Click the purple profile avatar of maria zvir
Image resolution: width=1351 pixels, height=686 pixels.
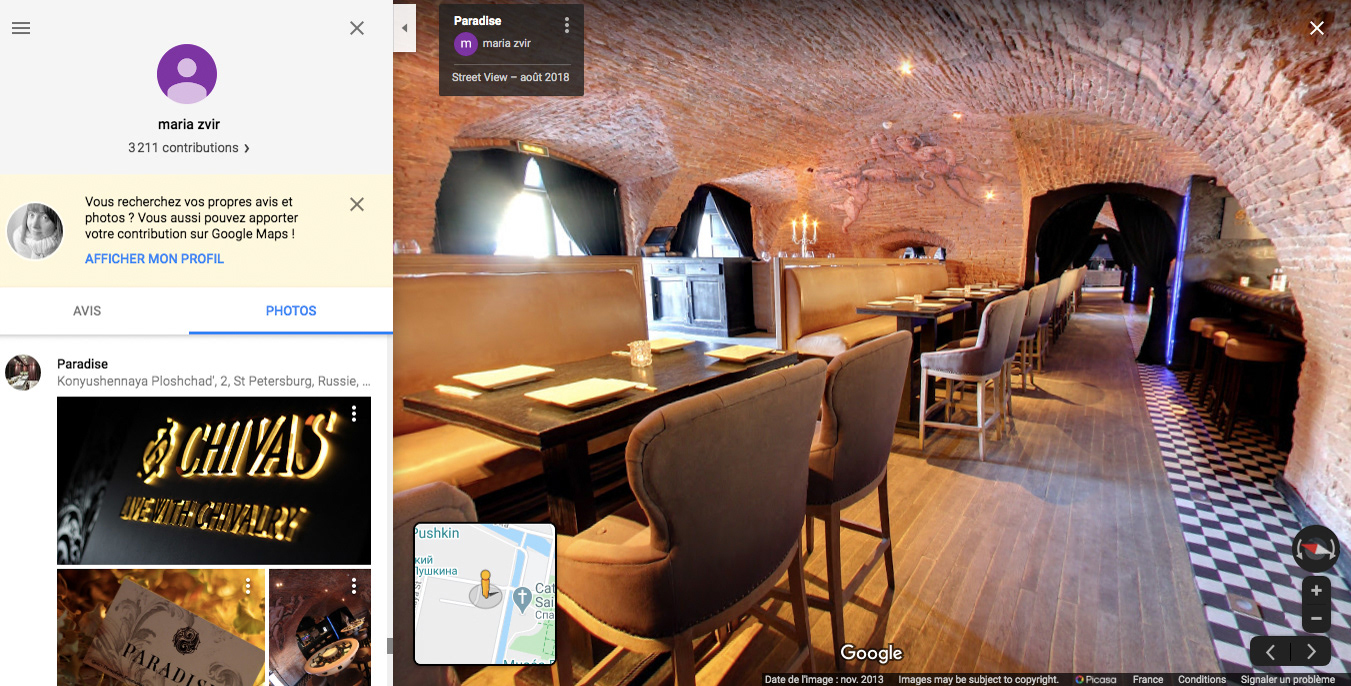(187, 74)
